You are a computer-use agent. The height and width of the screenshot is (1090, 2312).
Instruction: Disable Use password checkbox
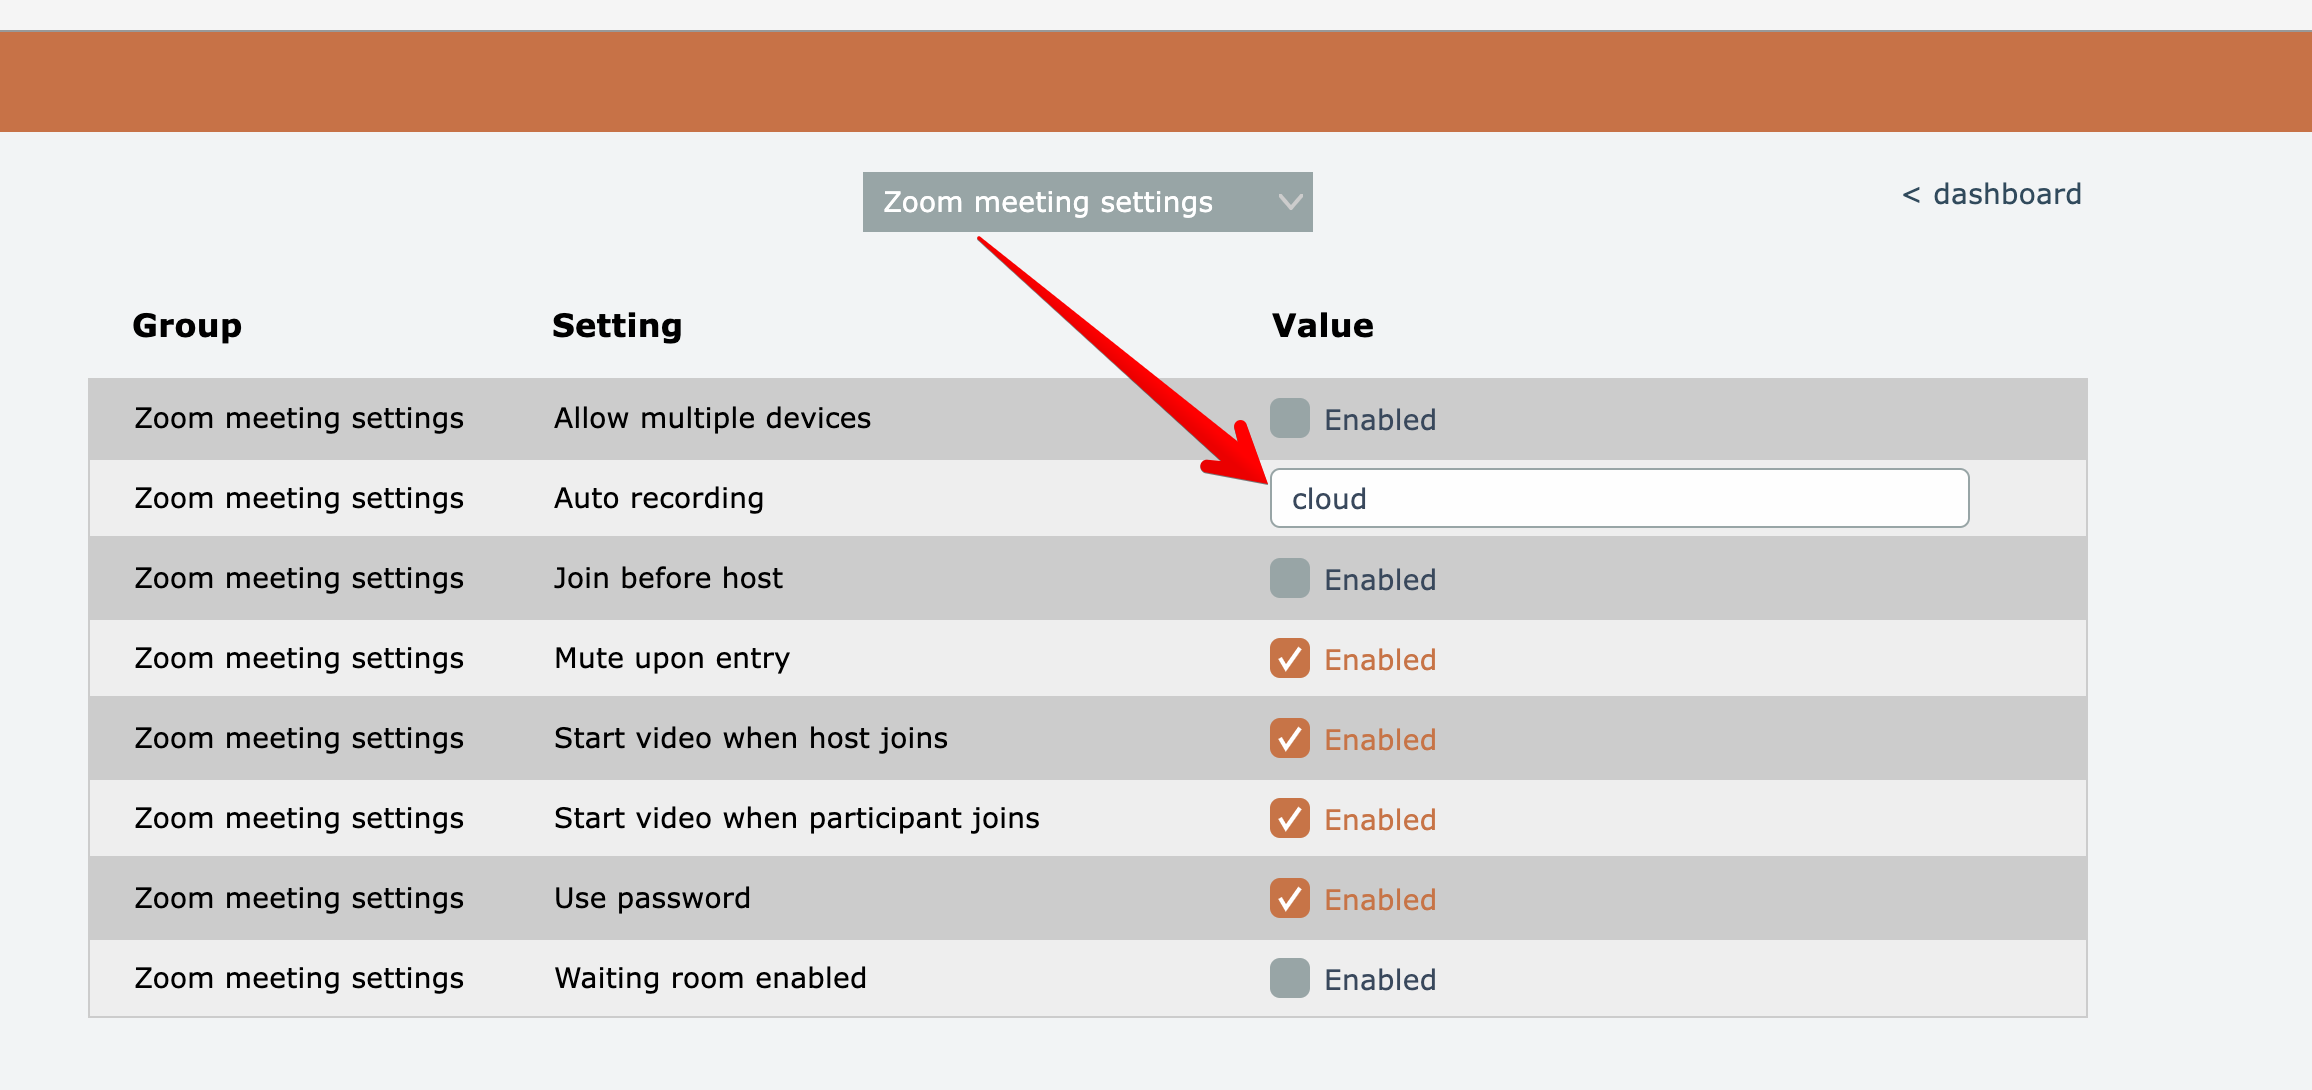point(1289,898)
